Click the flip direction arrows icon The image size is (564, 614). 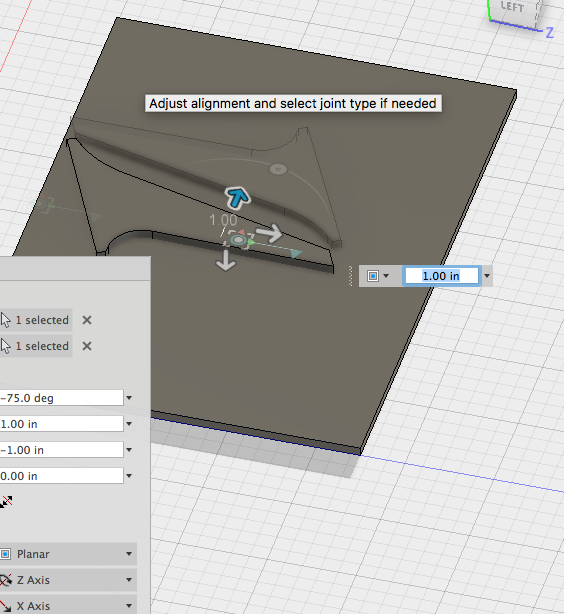pyautogui.click(x=6, y=502)
